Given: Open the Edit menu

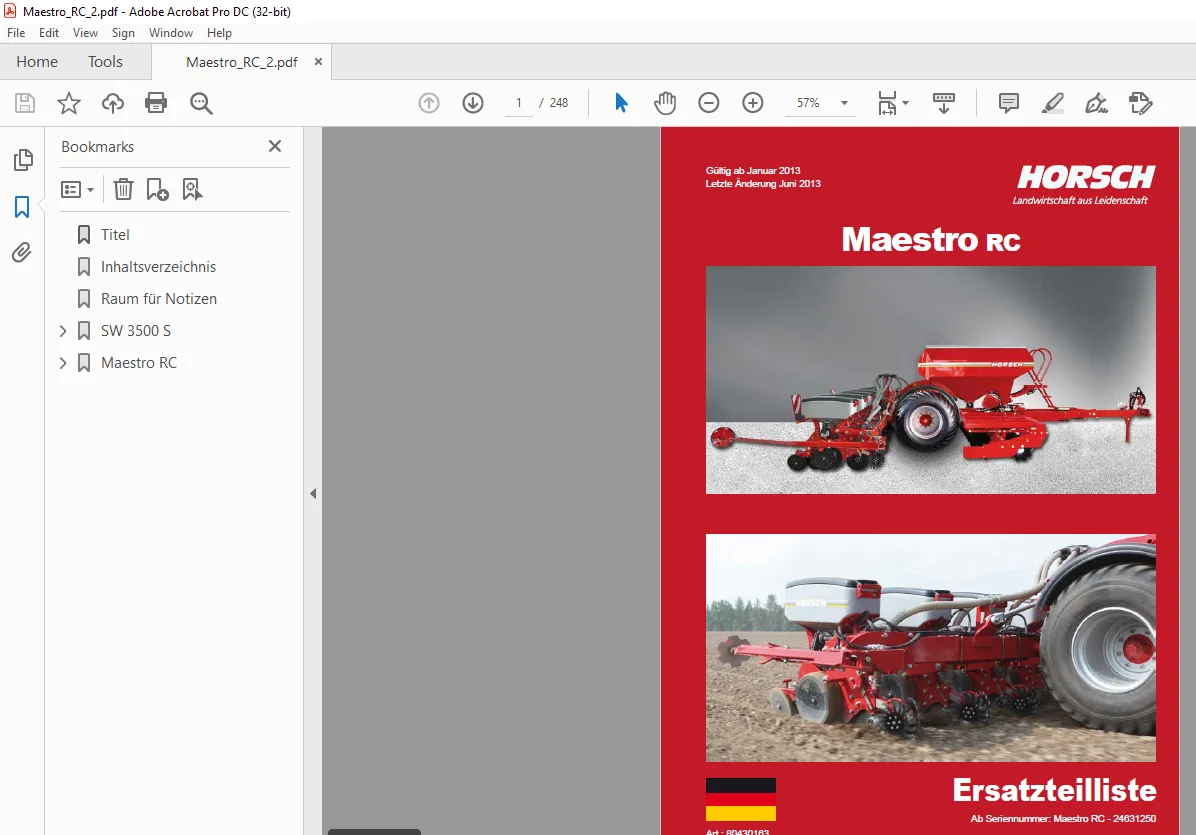Looking at the screenshot, I should (49, 33).
